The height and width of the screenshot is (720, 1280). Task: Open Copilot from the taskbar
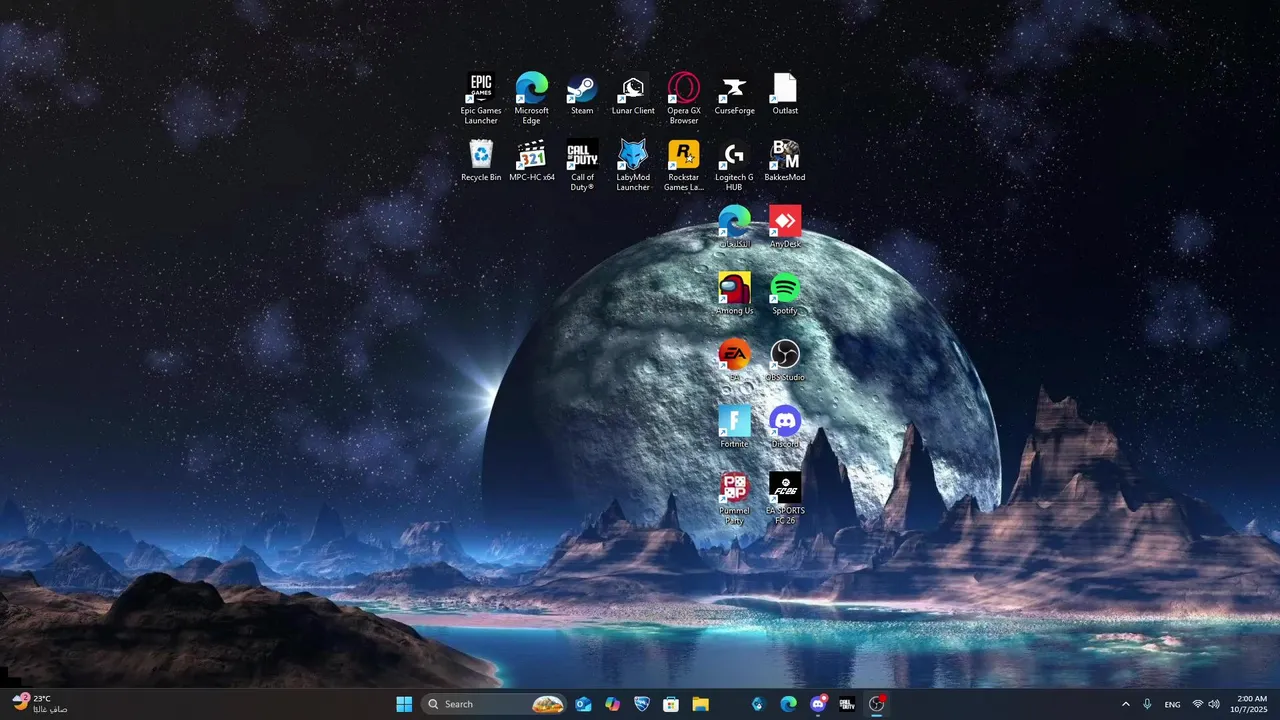click(612, 704)
